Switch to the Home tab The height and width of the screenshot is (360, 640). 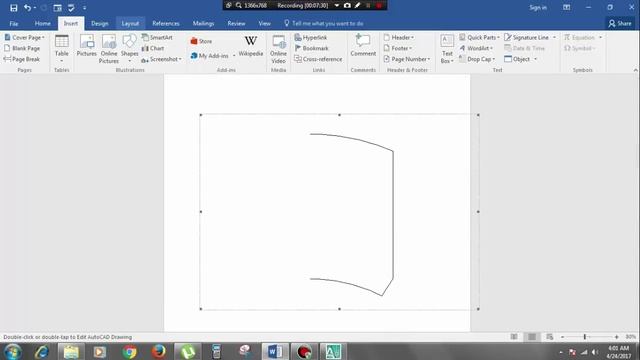tap(42, 24)
